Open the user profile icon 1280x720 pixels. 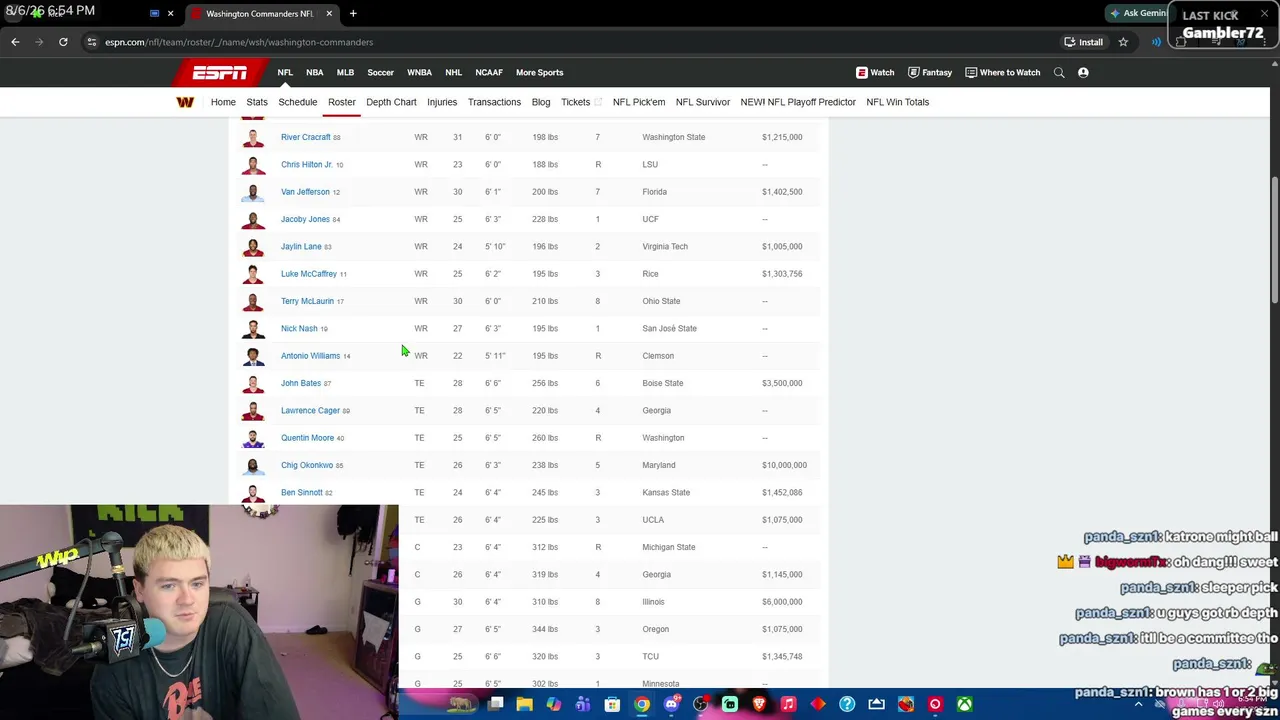pos(1083,72)
